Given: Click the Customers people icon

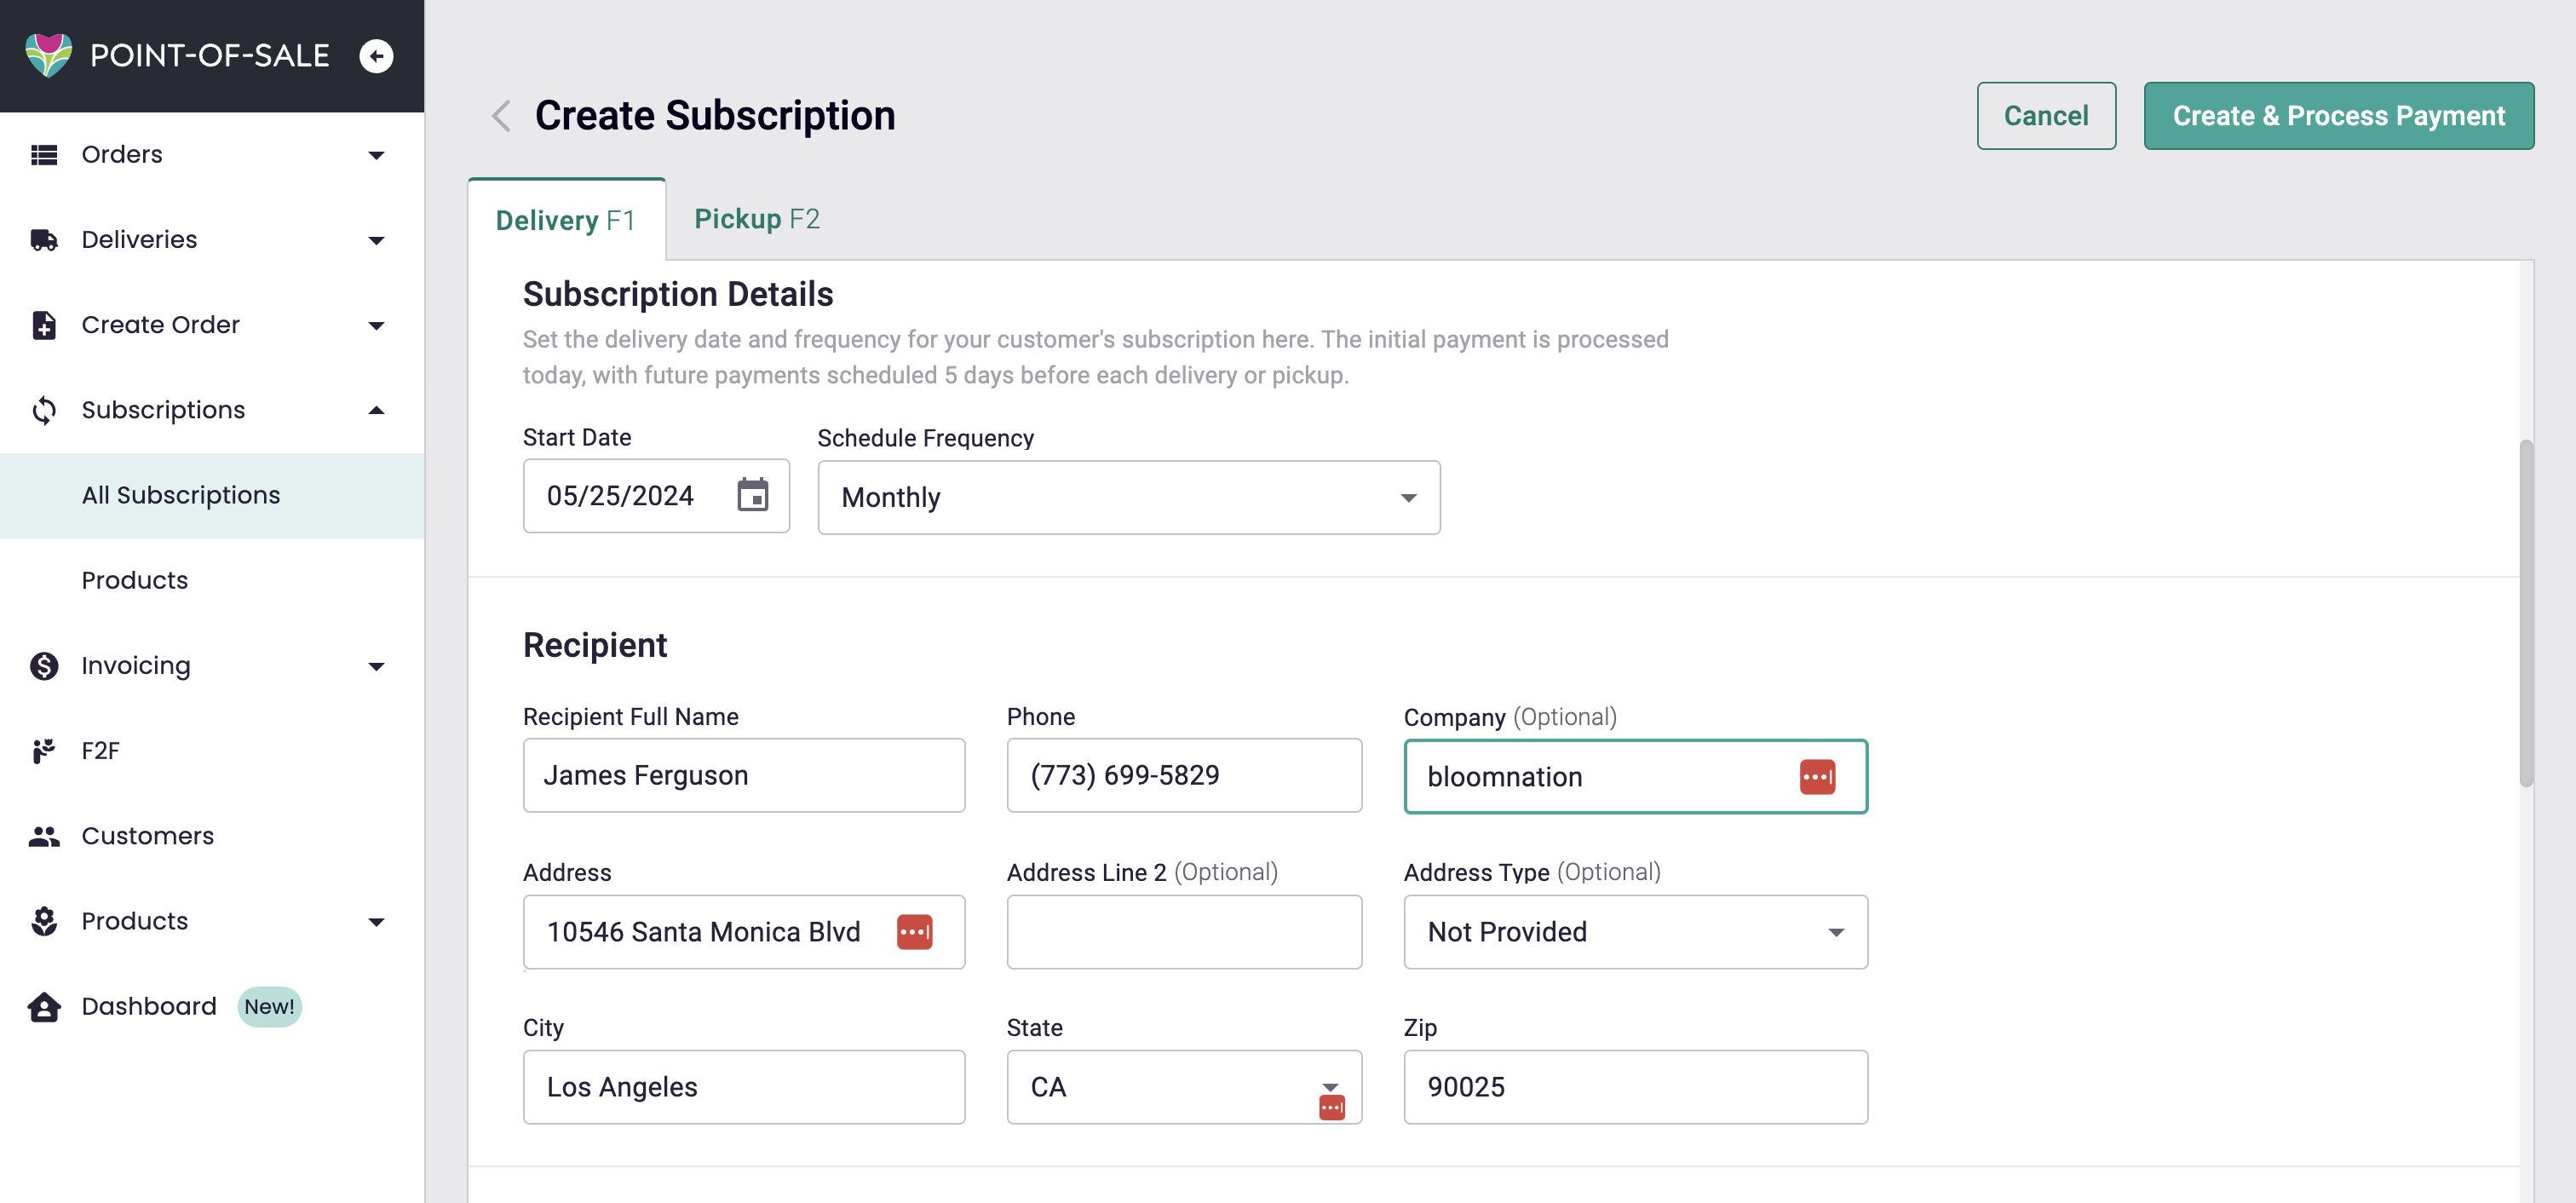Looking at the screenshot, I should (x=44, y=836).
